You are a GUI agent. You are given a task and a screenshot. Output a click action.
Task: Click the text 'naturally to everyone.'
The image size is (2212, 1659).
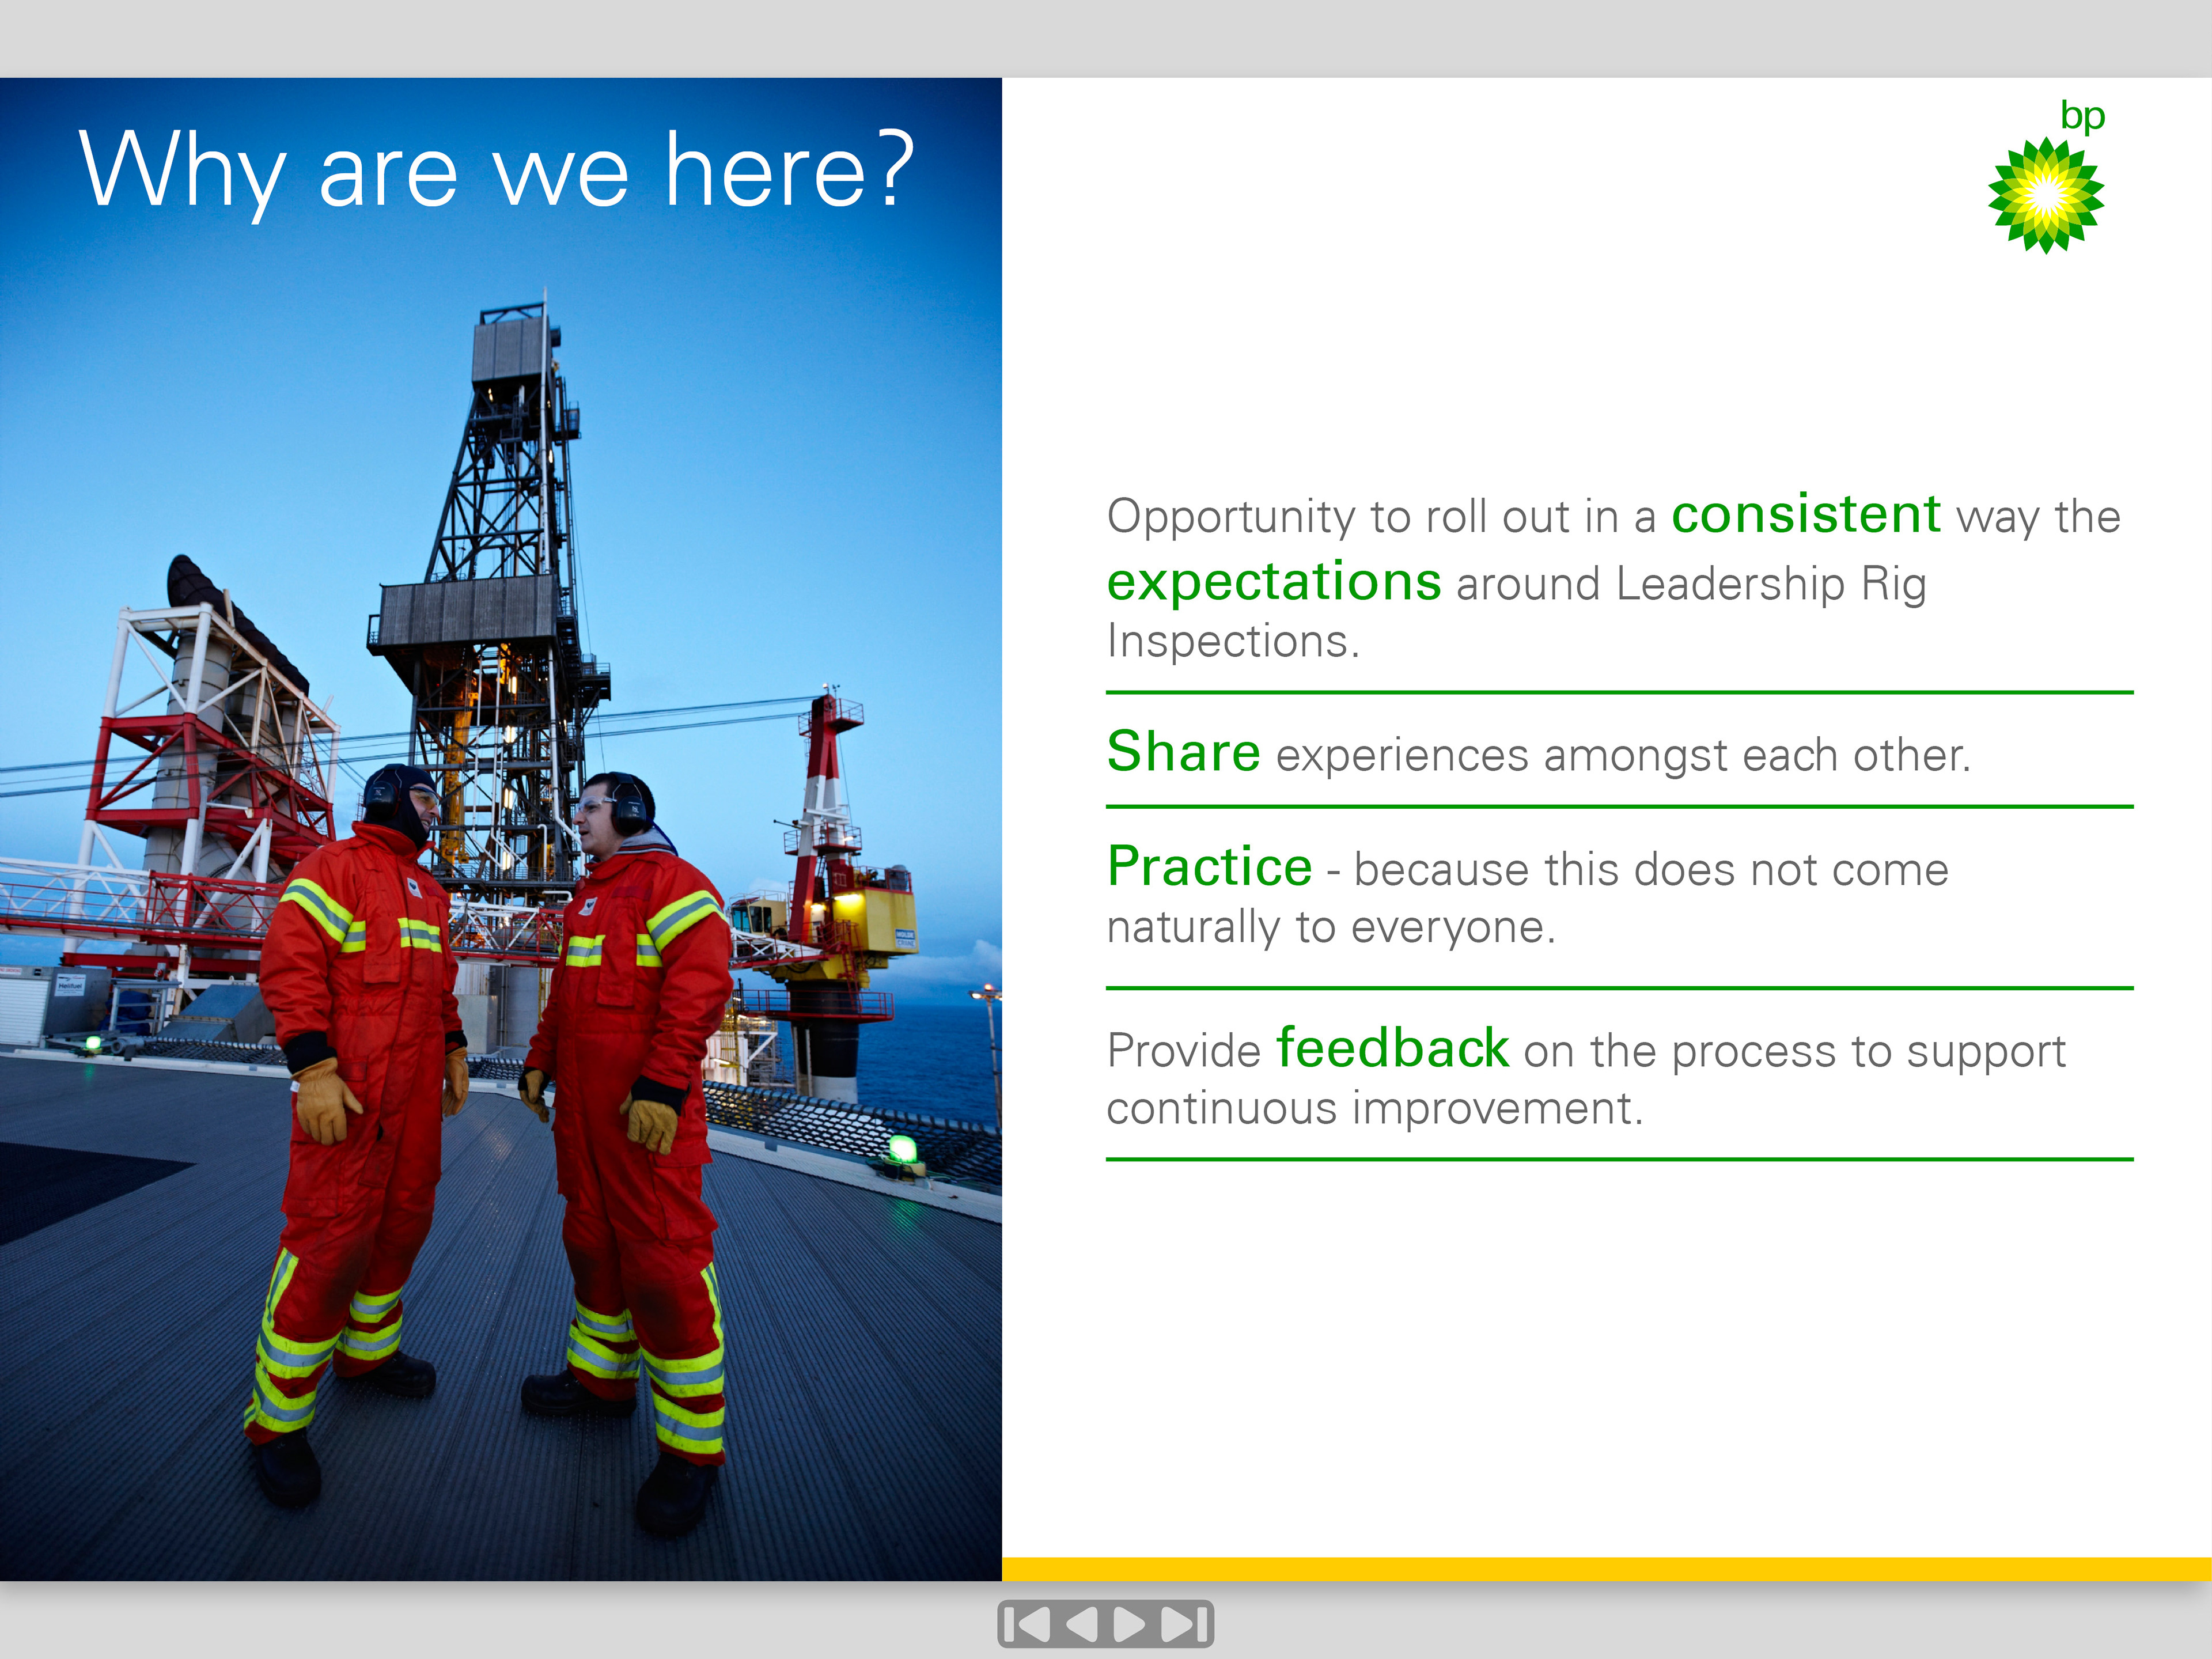click(1331, 928)
